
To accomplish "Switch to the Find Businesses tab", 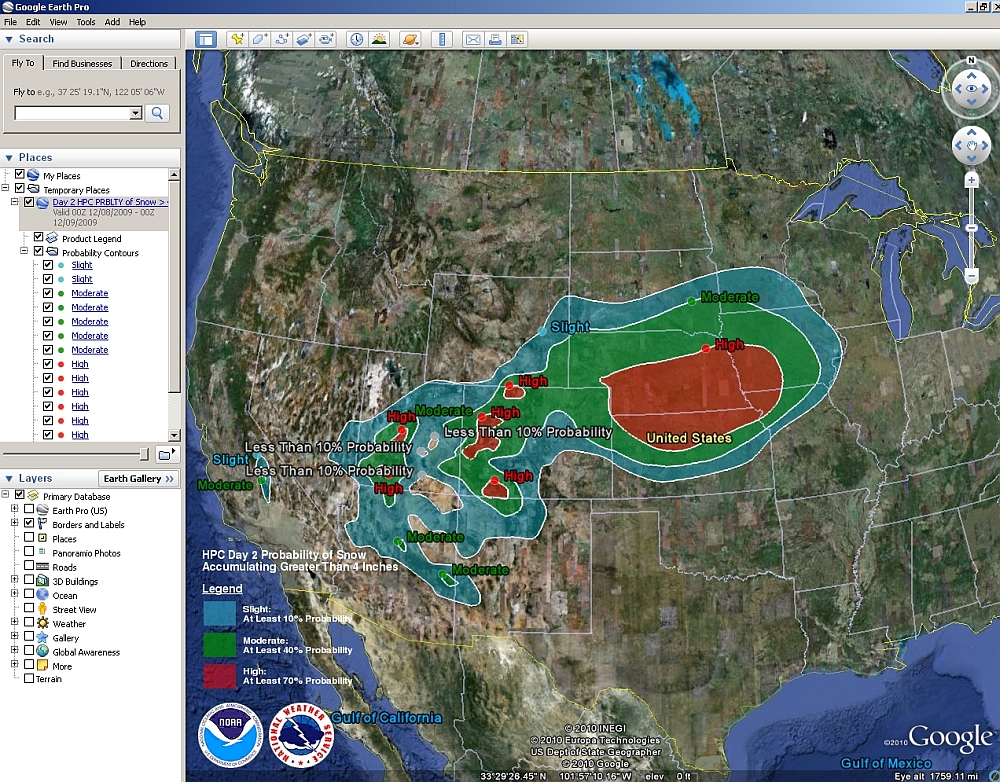I will pyautogui.click(x=82, y=64).
